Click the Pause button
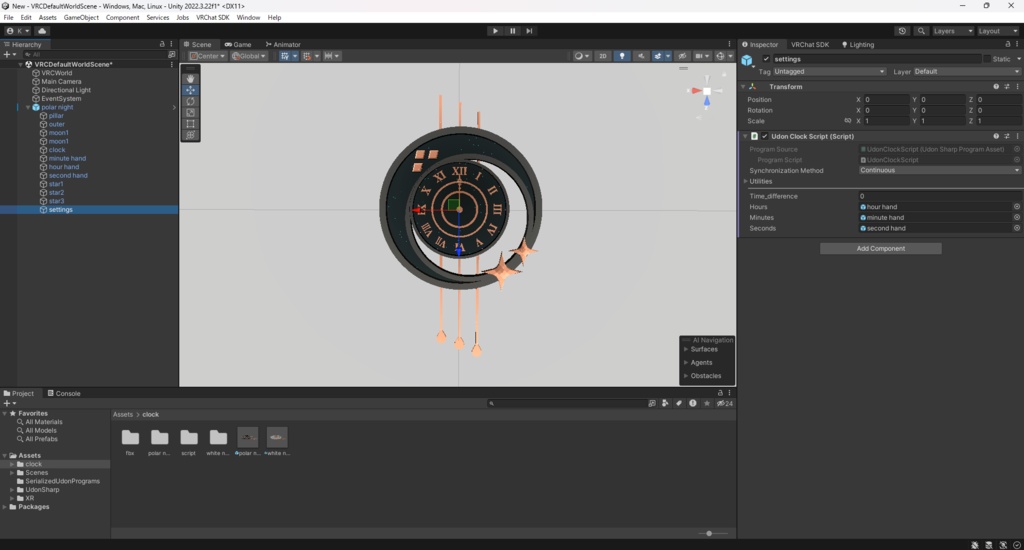The height and width of the screenshot is (550, 1024). (512, 31)
